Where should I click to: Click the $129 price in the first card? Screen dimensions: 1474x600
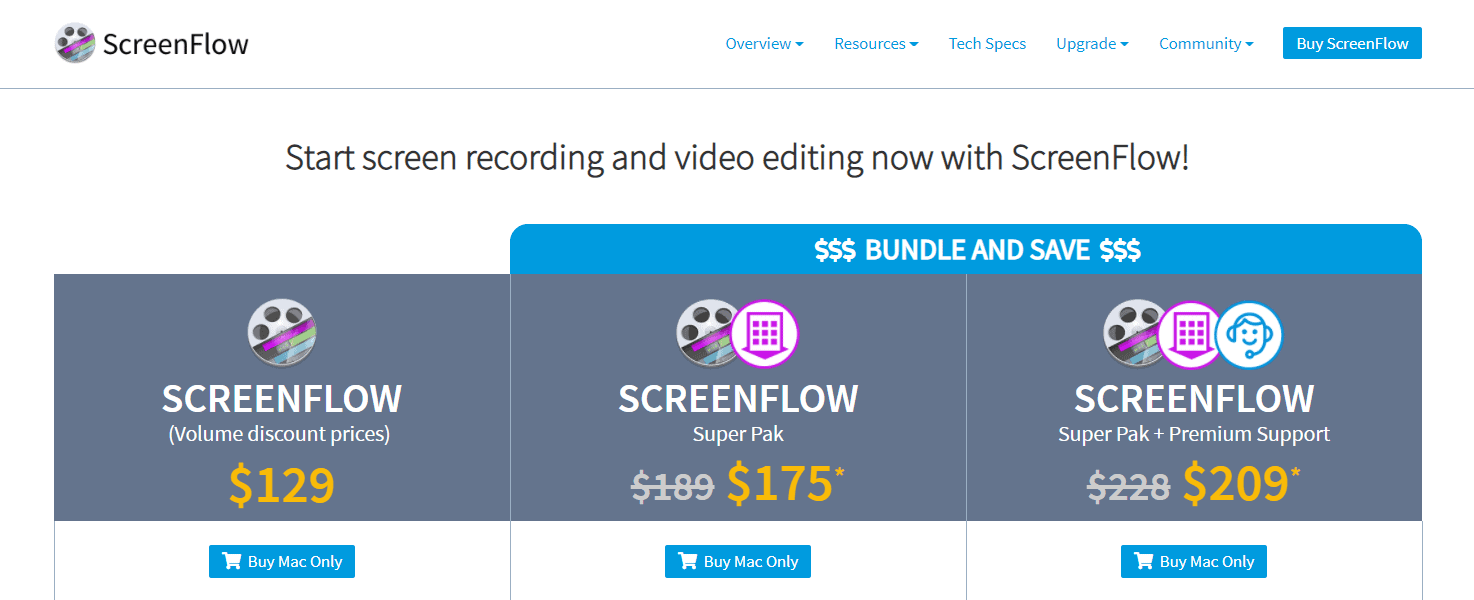[x=282, y=484]
